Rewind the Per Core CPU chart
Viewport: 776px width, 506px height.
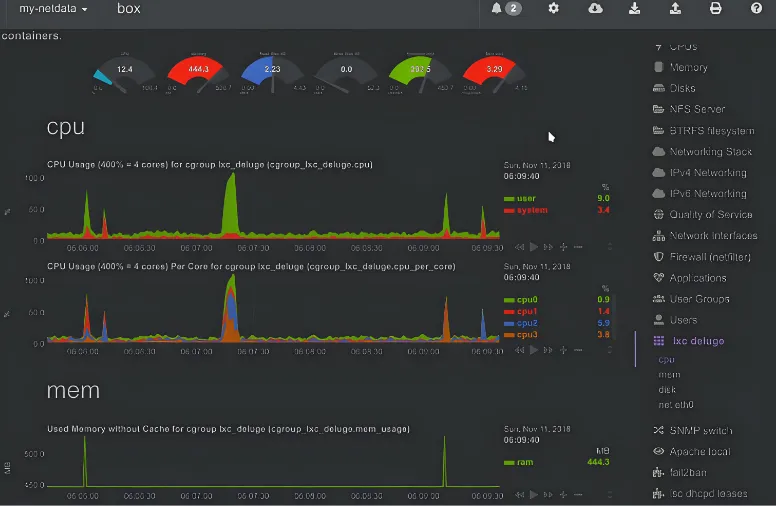519,350
